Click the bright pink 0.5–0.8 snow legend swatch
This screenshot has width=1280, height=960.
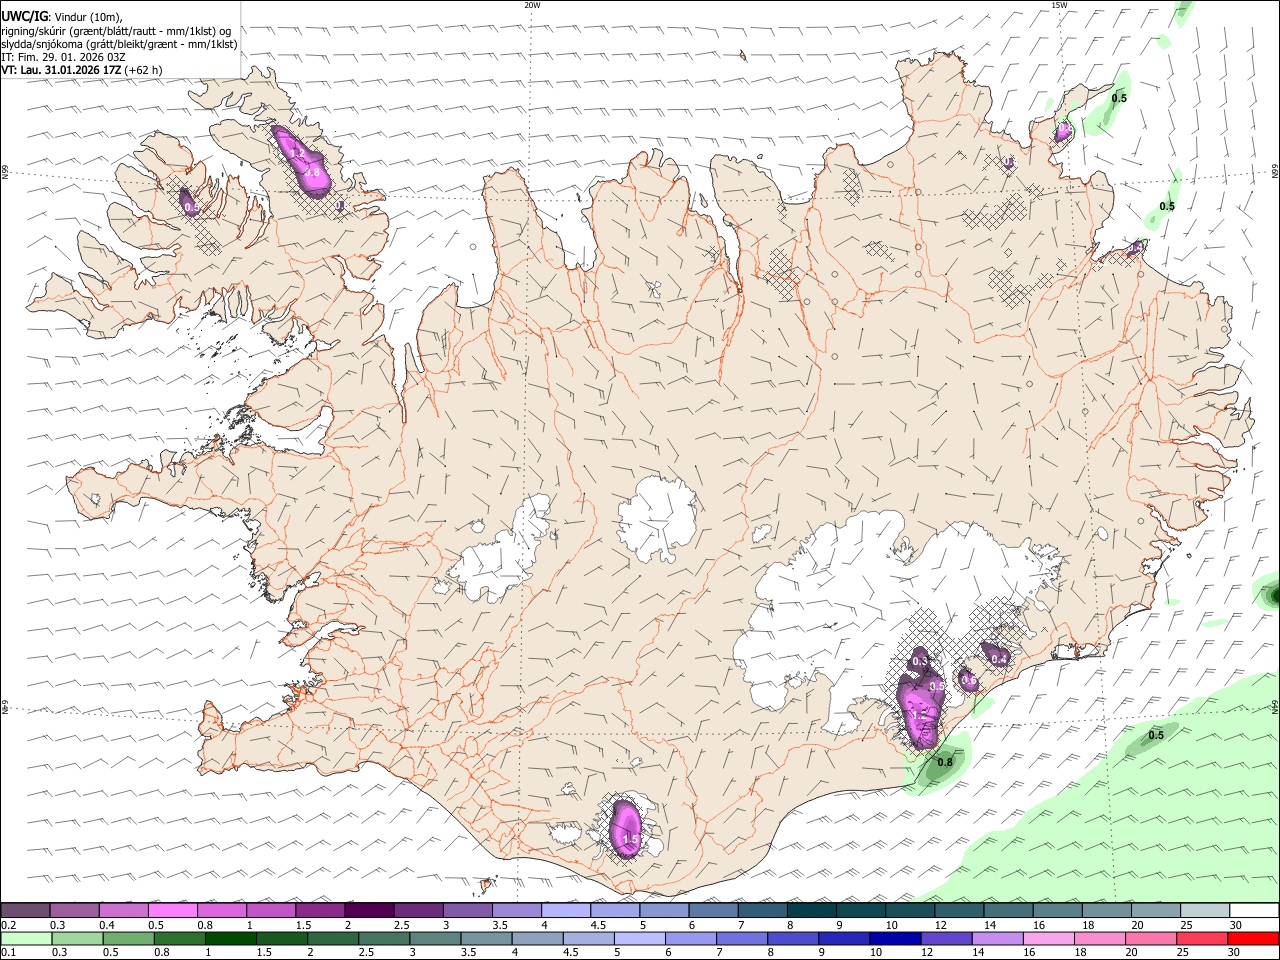click(x=173, y=911)
